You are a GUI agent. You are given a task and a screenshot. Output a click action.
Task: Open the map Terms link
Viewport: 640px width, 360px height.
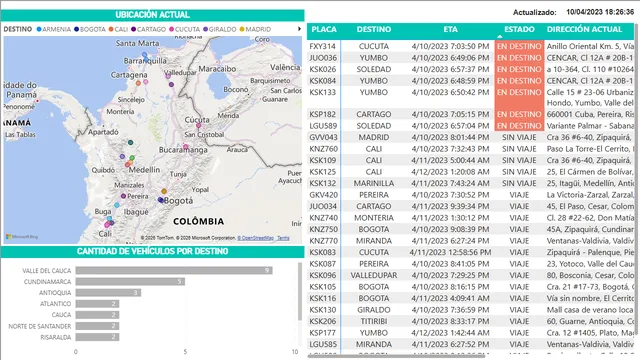283,238
